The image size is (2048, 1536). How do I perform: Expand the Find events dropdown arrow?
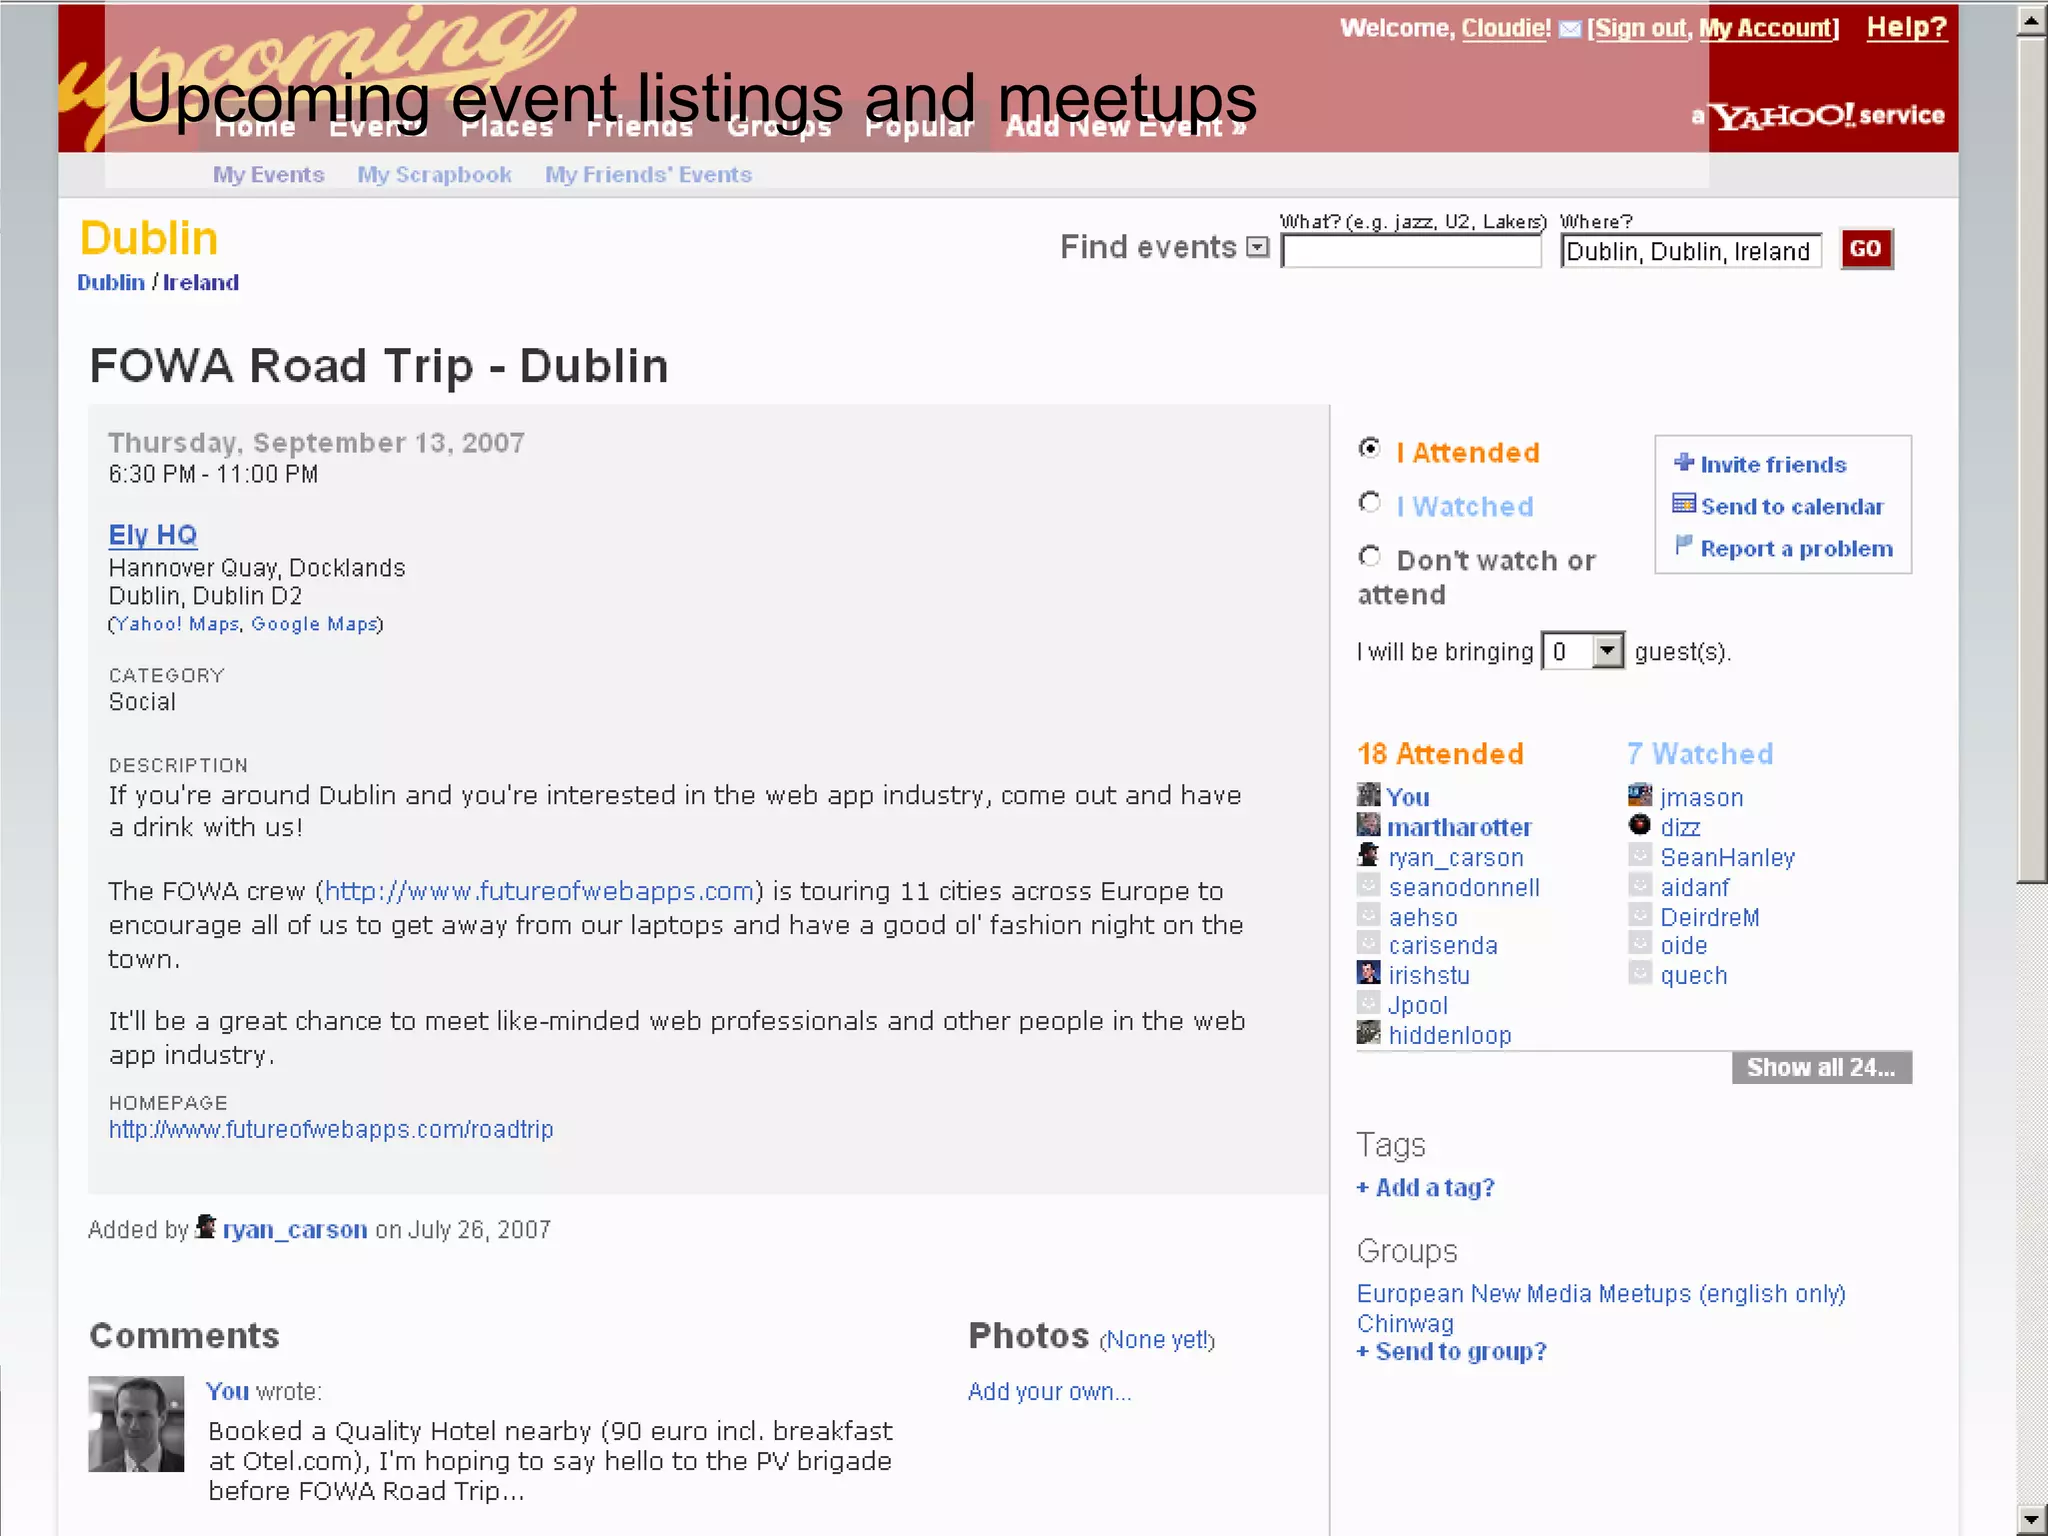coord(1258,247)
